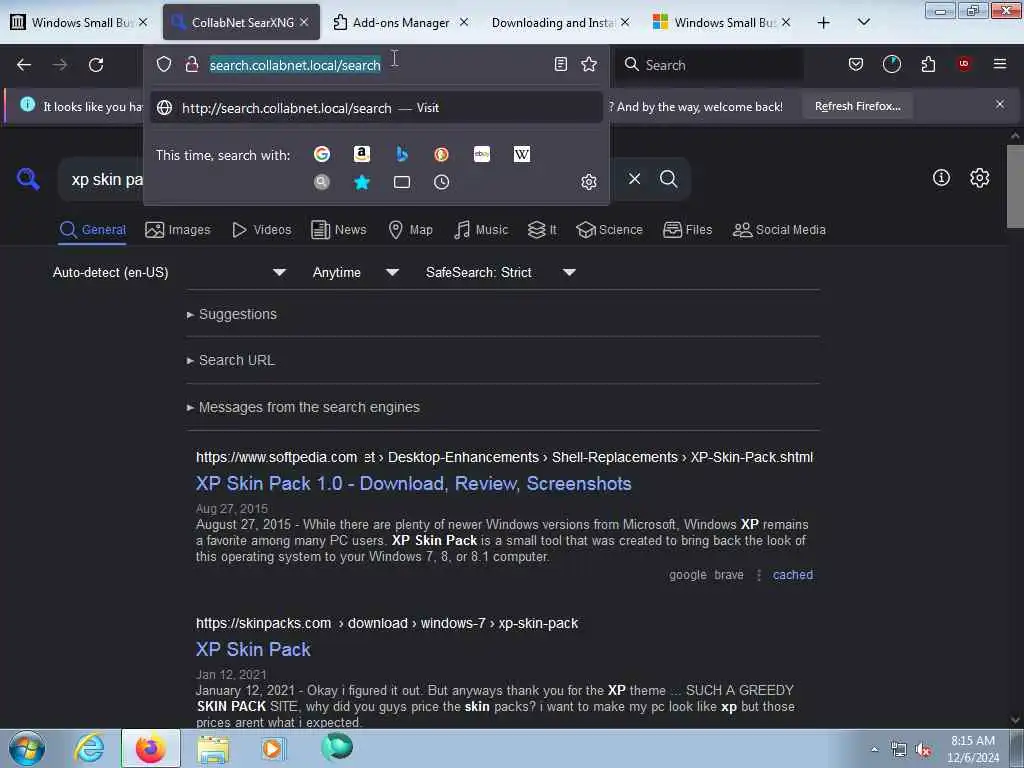Open the skinpacks.com XP Skin Pack result

(253, 649)
